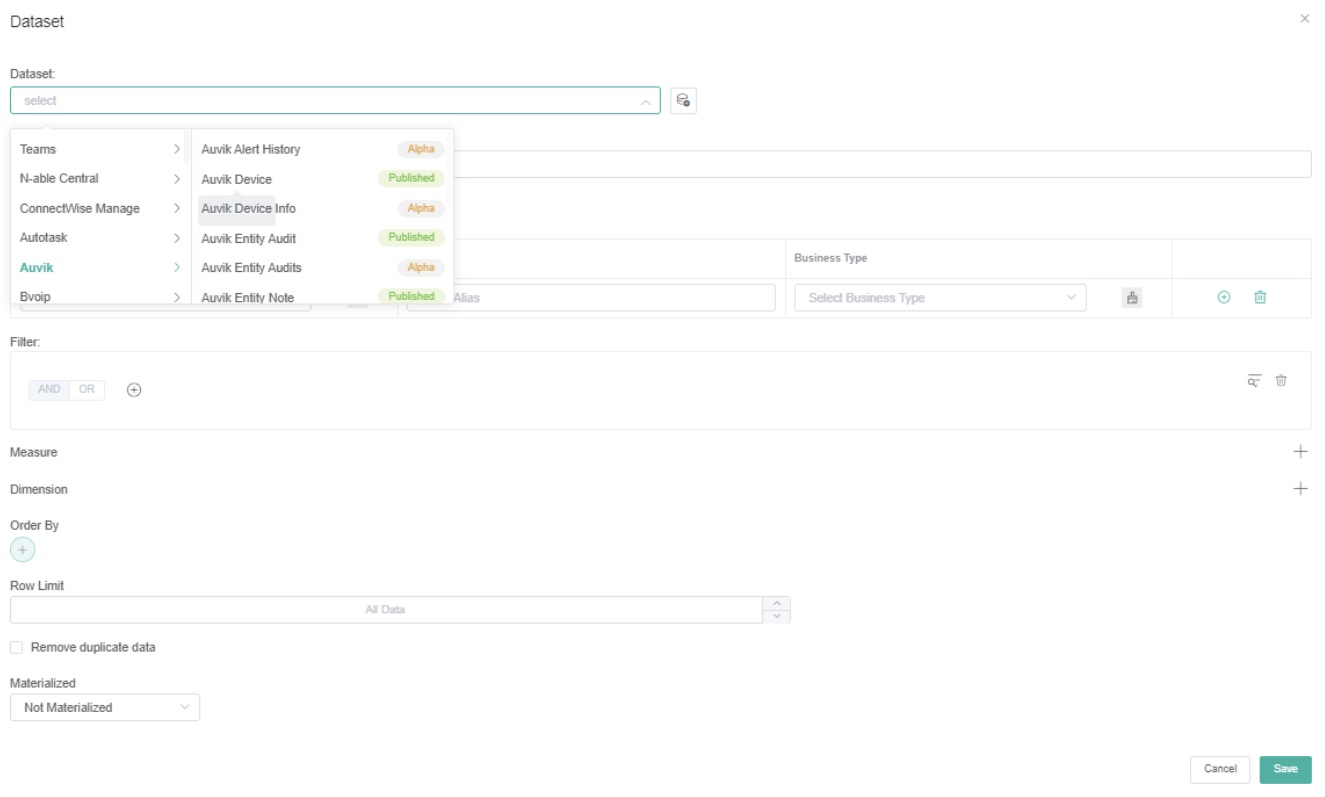Expand Teams category

tap(100, 149)
